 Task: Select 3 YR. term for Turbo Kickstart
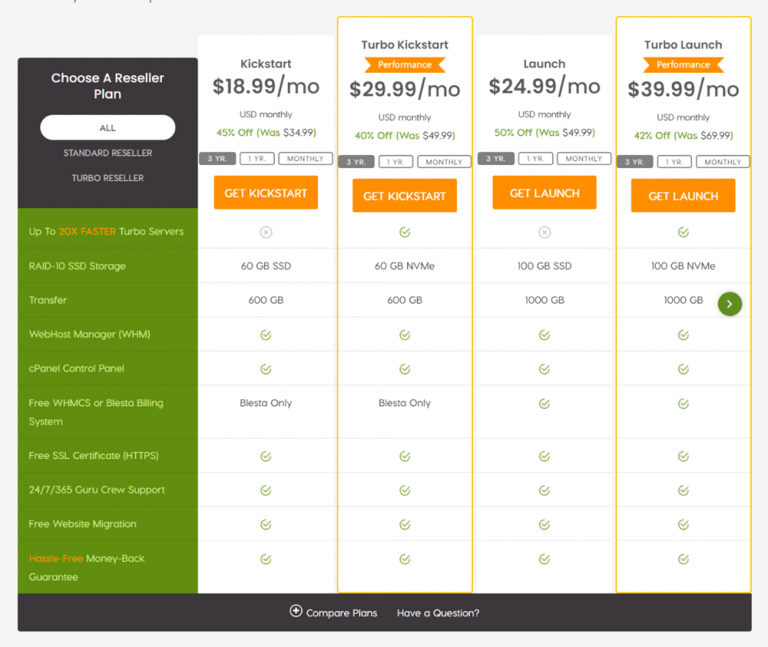pos(356,162)
